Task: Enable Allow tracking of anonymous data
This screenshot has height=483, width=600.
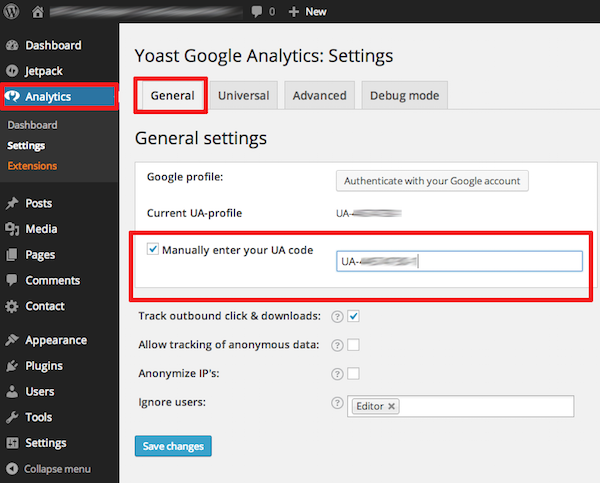Action: coord(353,345)
